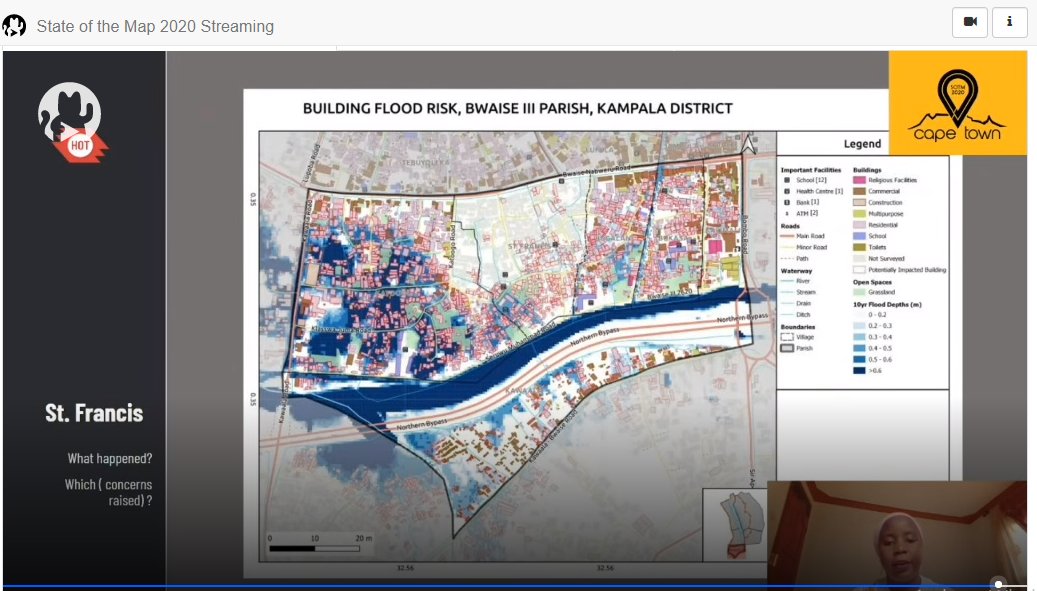This screenshot has height=591, width=1037.
Task: Click "Potentially Impacted Building" legend entry
Action: point(907,270)
